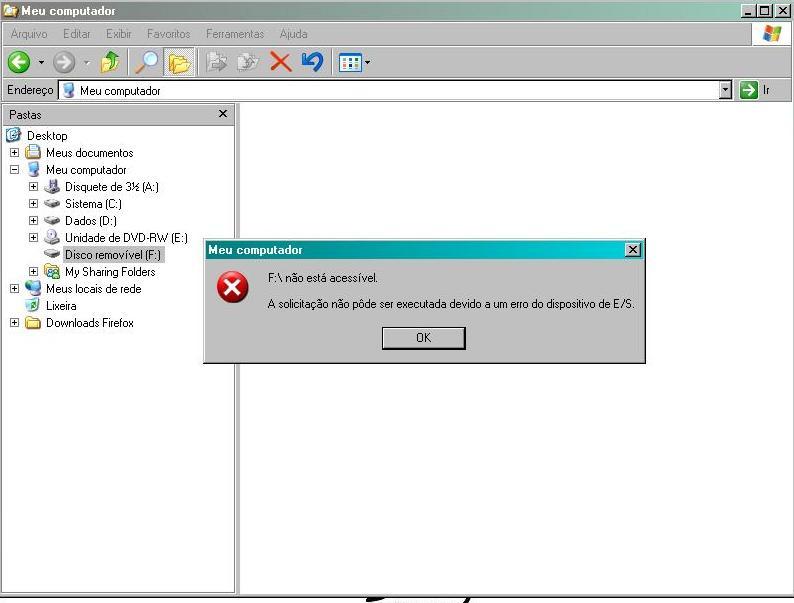Expand the Sistema (C:) node
This screenshot has width=794, height=603.
(x=33, y=204)
